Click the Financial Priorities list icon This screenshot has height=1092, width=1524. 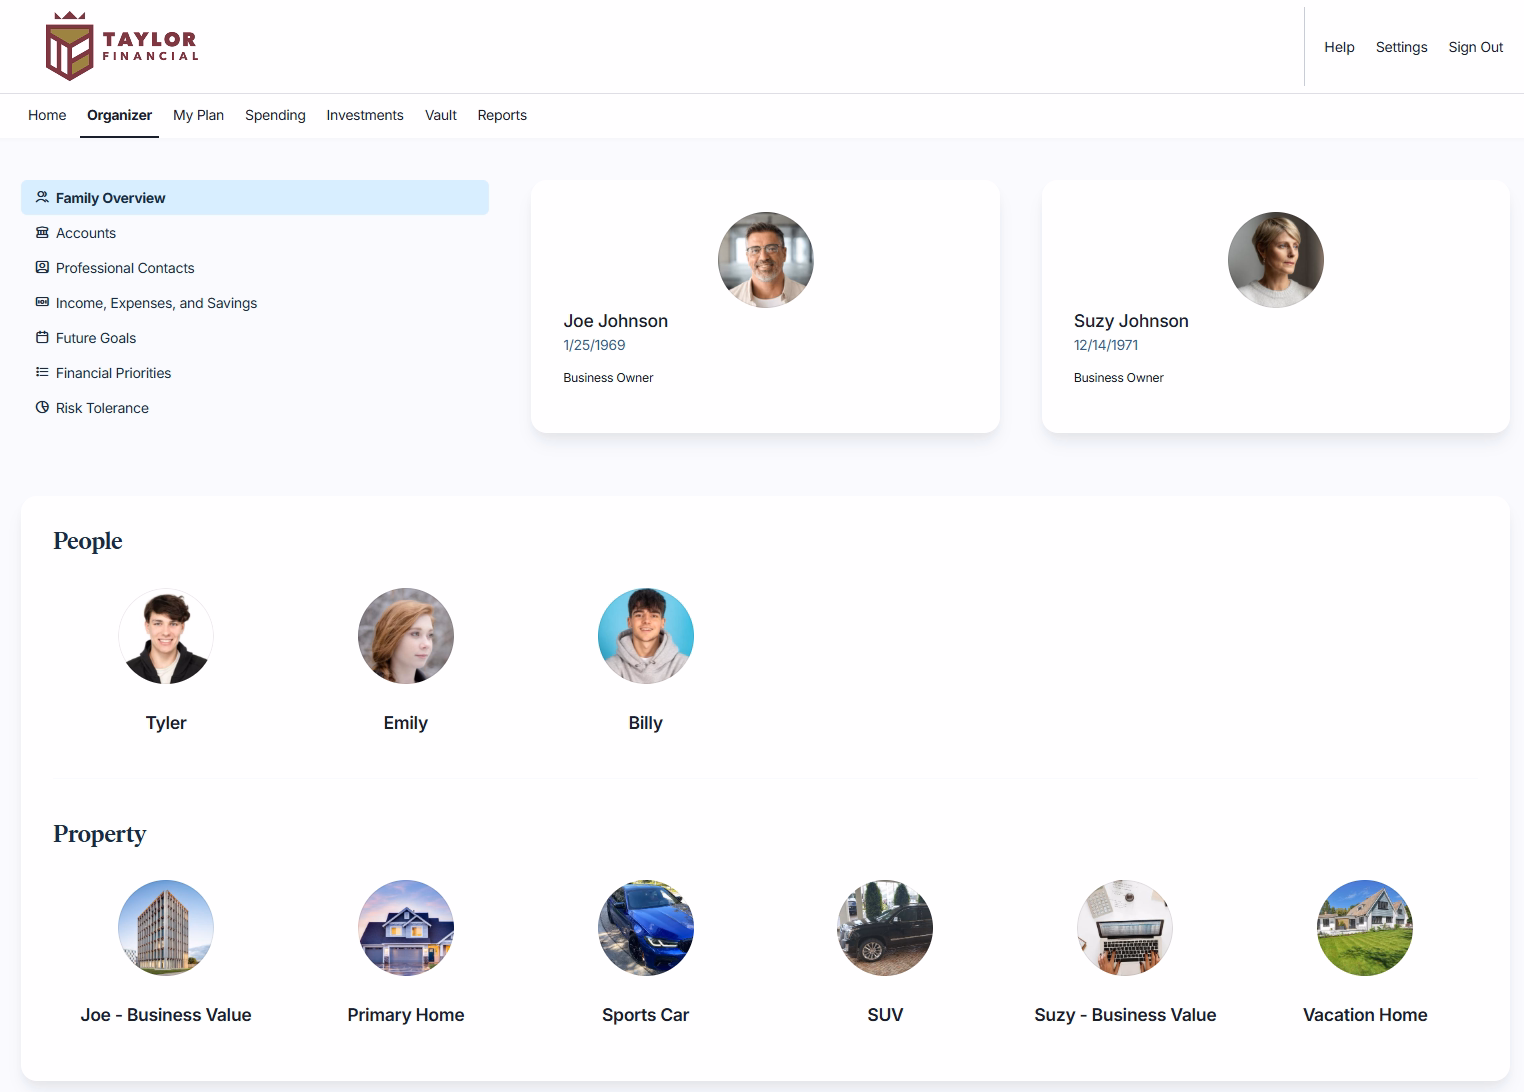click(42, 372)
